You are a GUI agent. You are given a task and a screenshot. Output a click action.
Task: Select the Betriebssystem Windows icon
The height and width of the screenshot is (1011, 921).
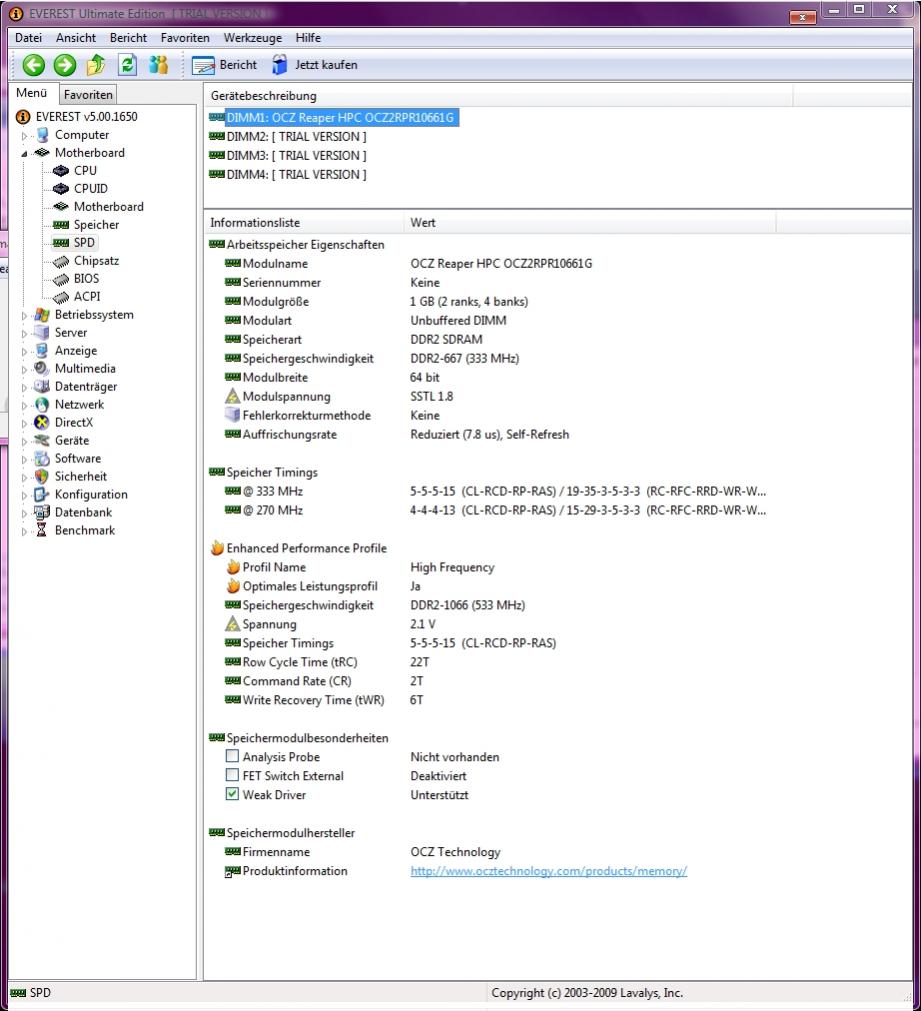(42, 315)
